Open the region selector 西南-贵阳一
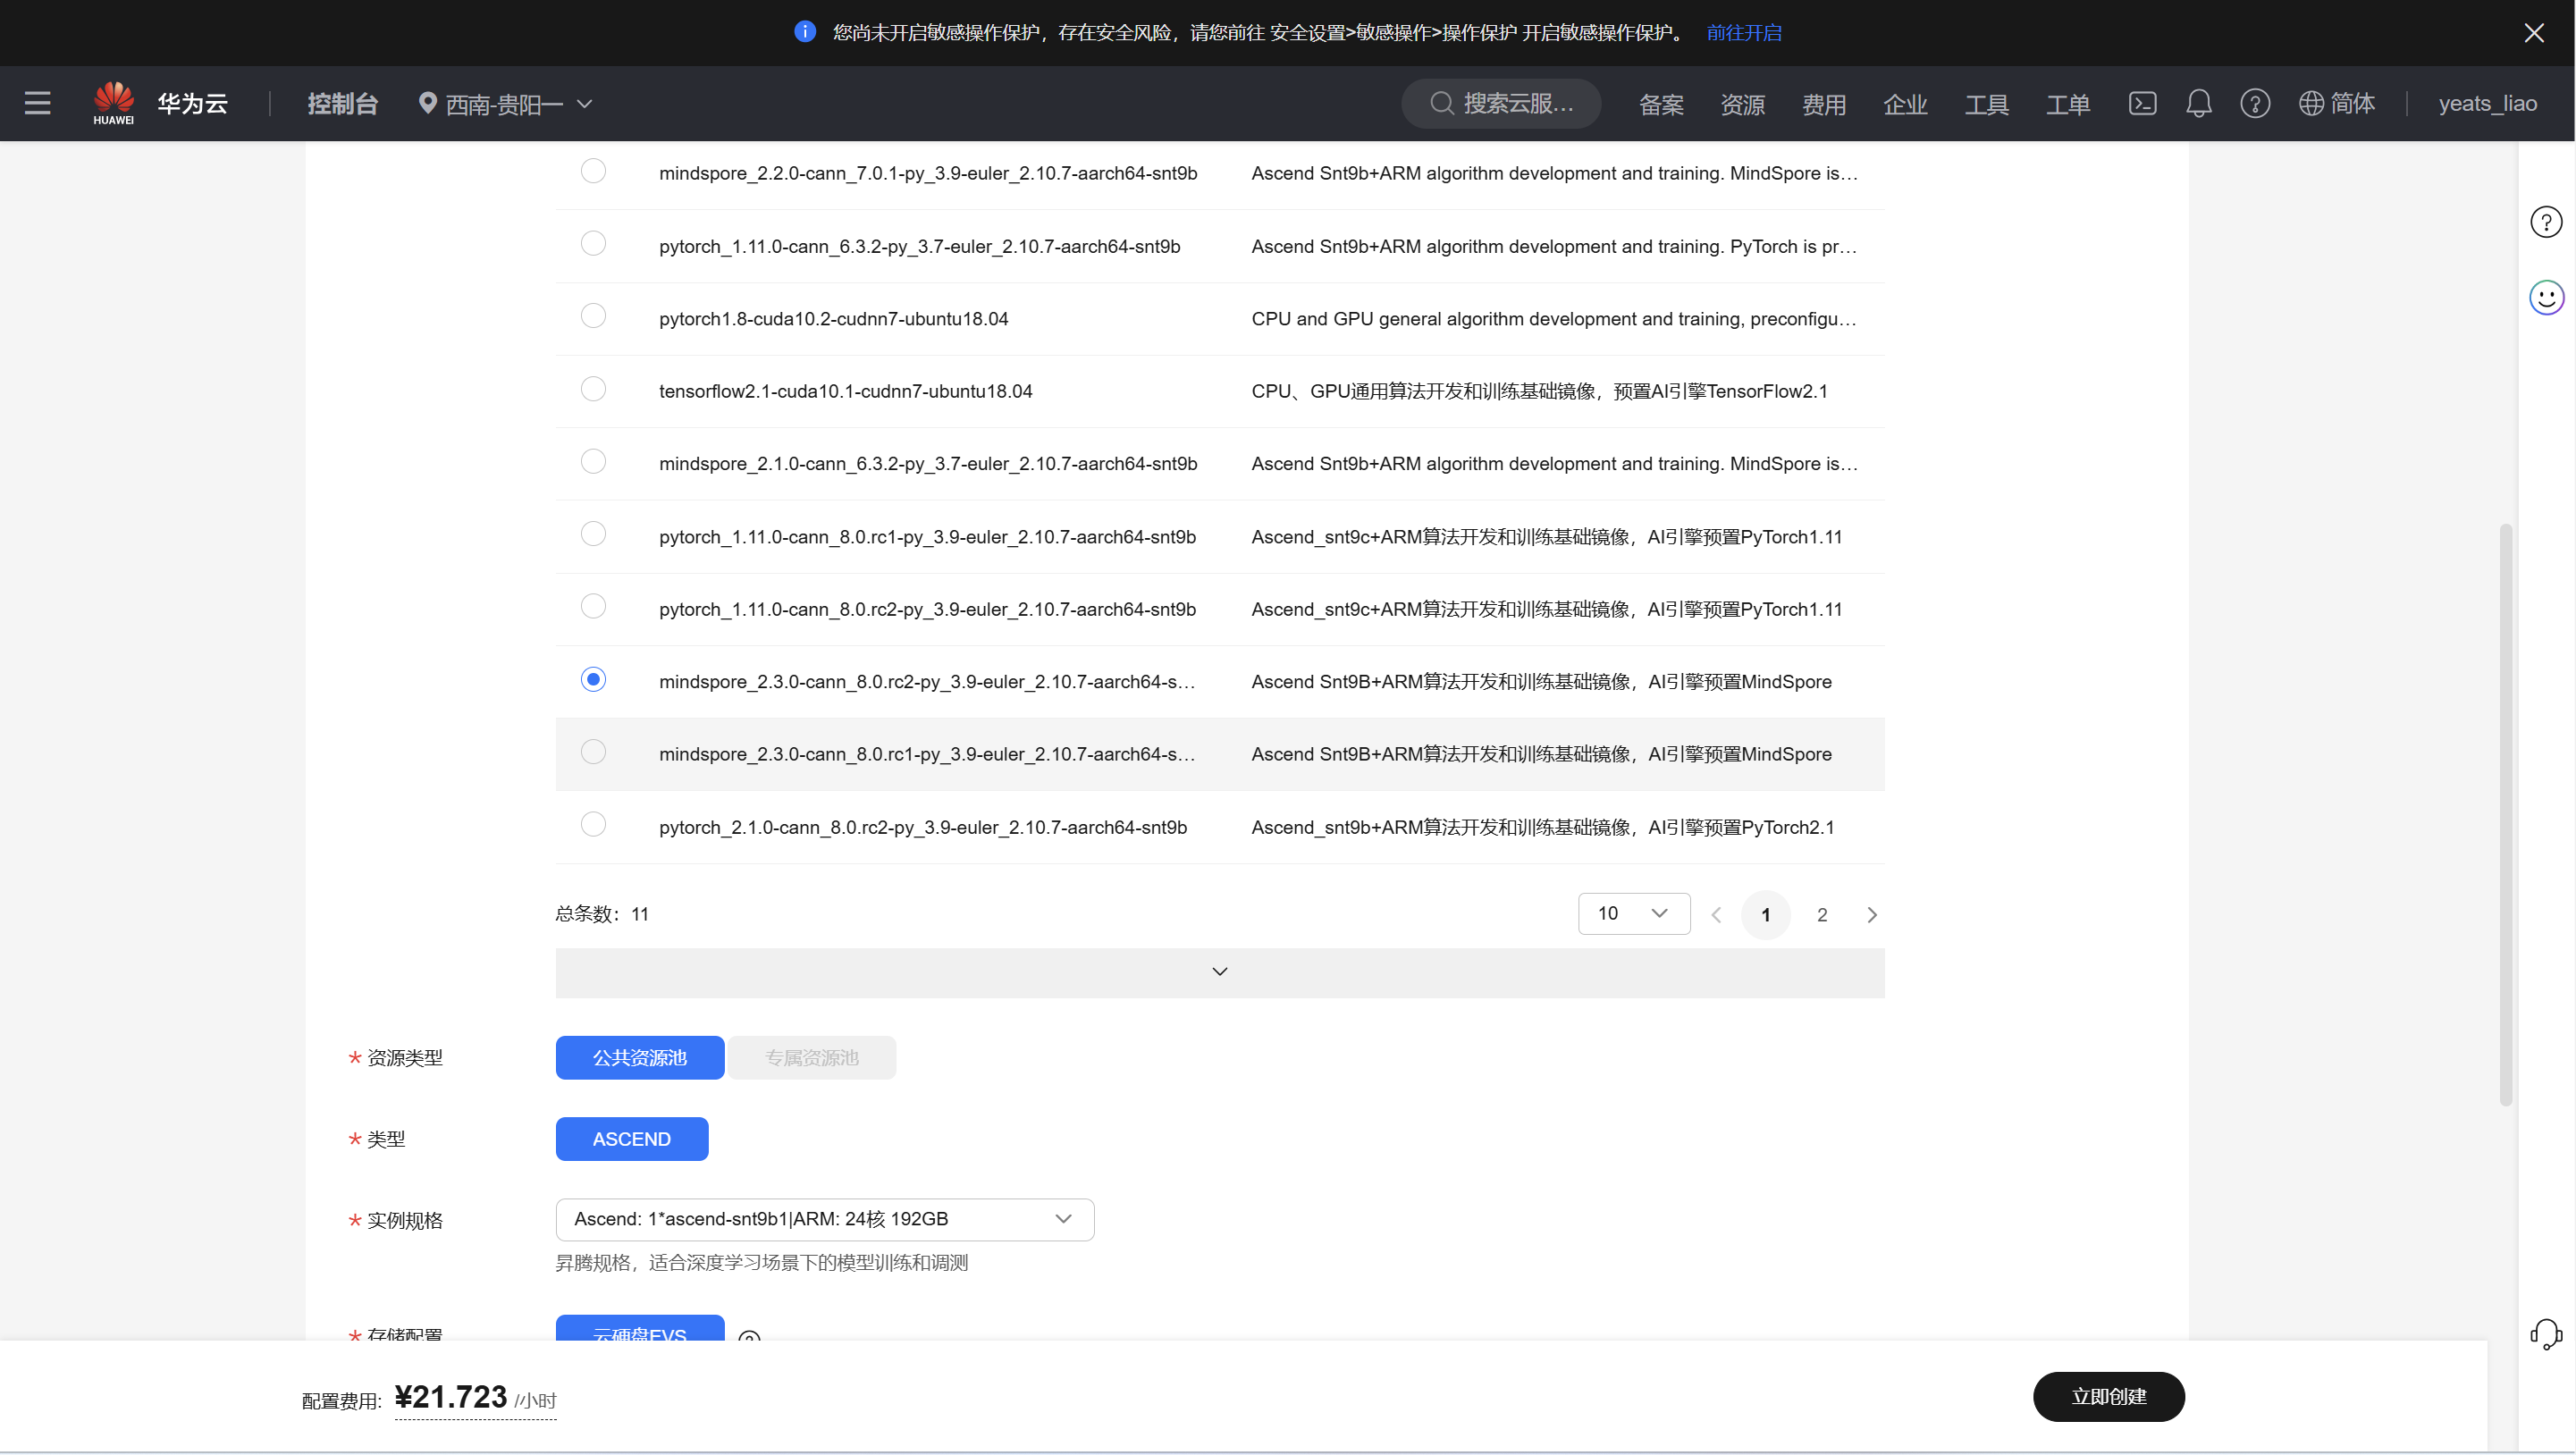The image size is (2576, 1455). click(x=506, y=103)
